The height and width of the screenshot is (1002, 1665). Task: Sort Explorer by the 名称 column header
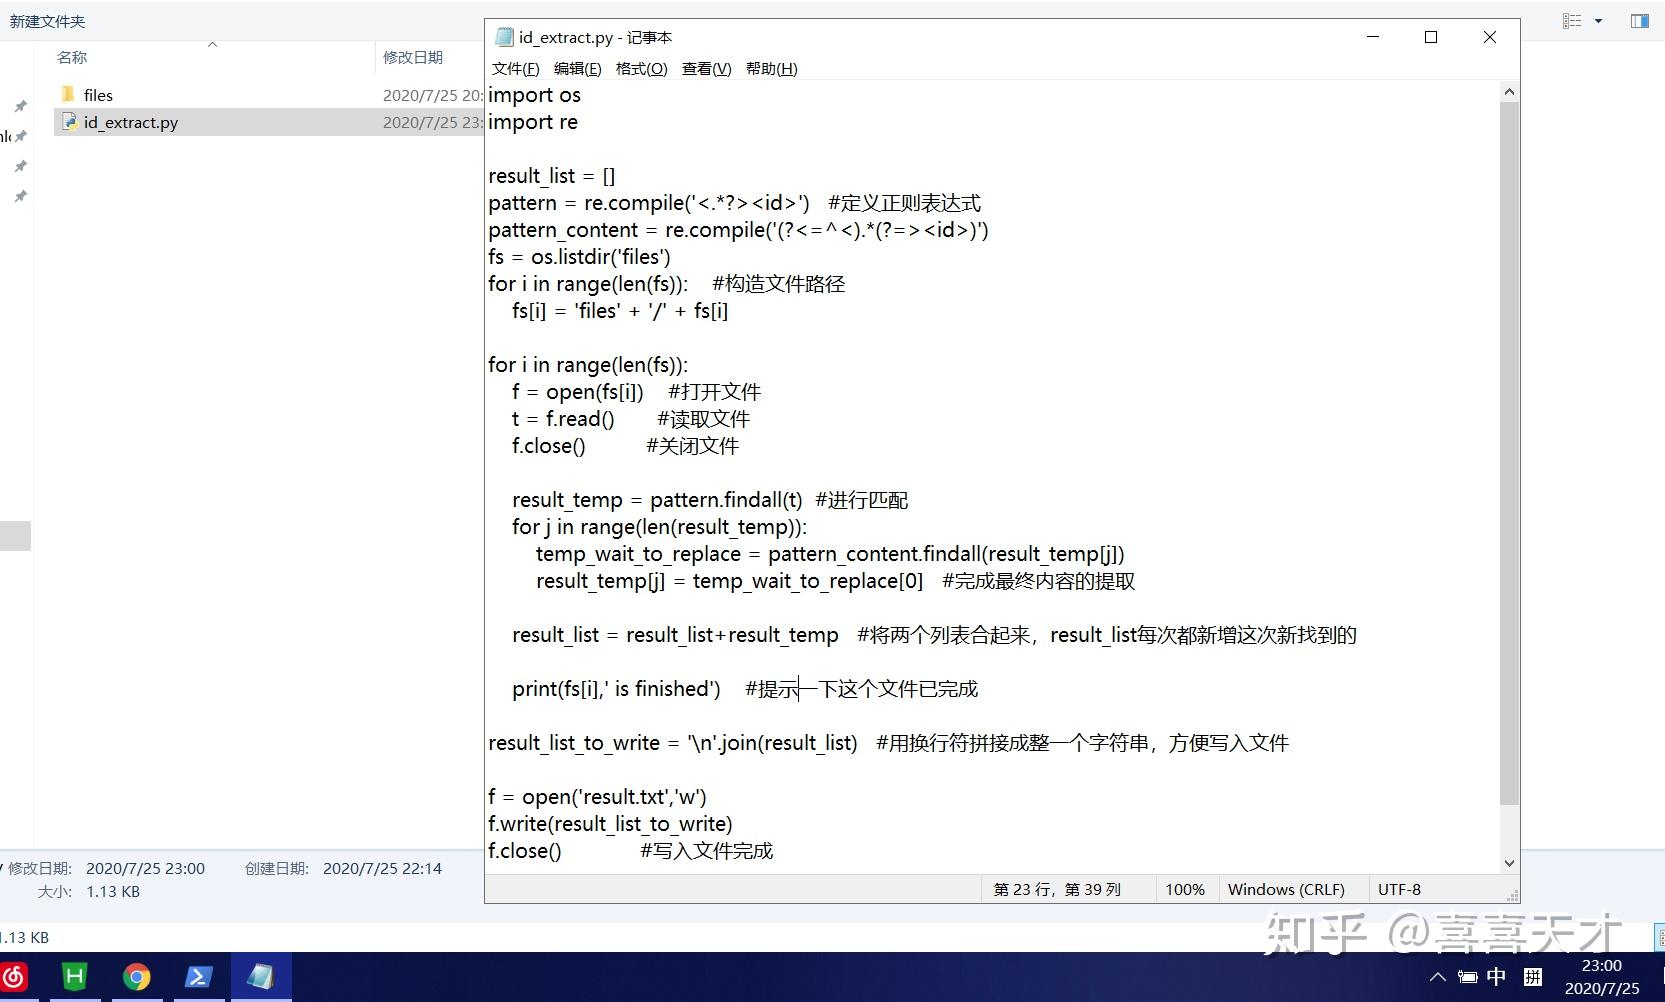72,57
